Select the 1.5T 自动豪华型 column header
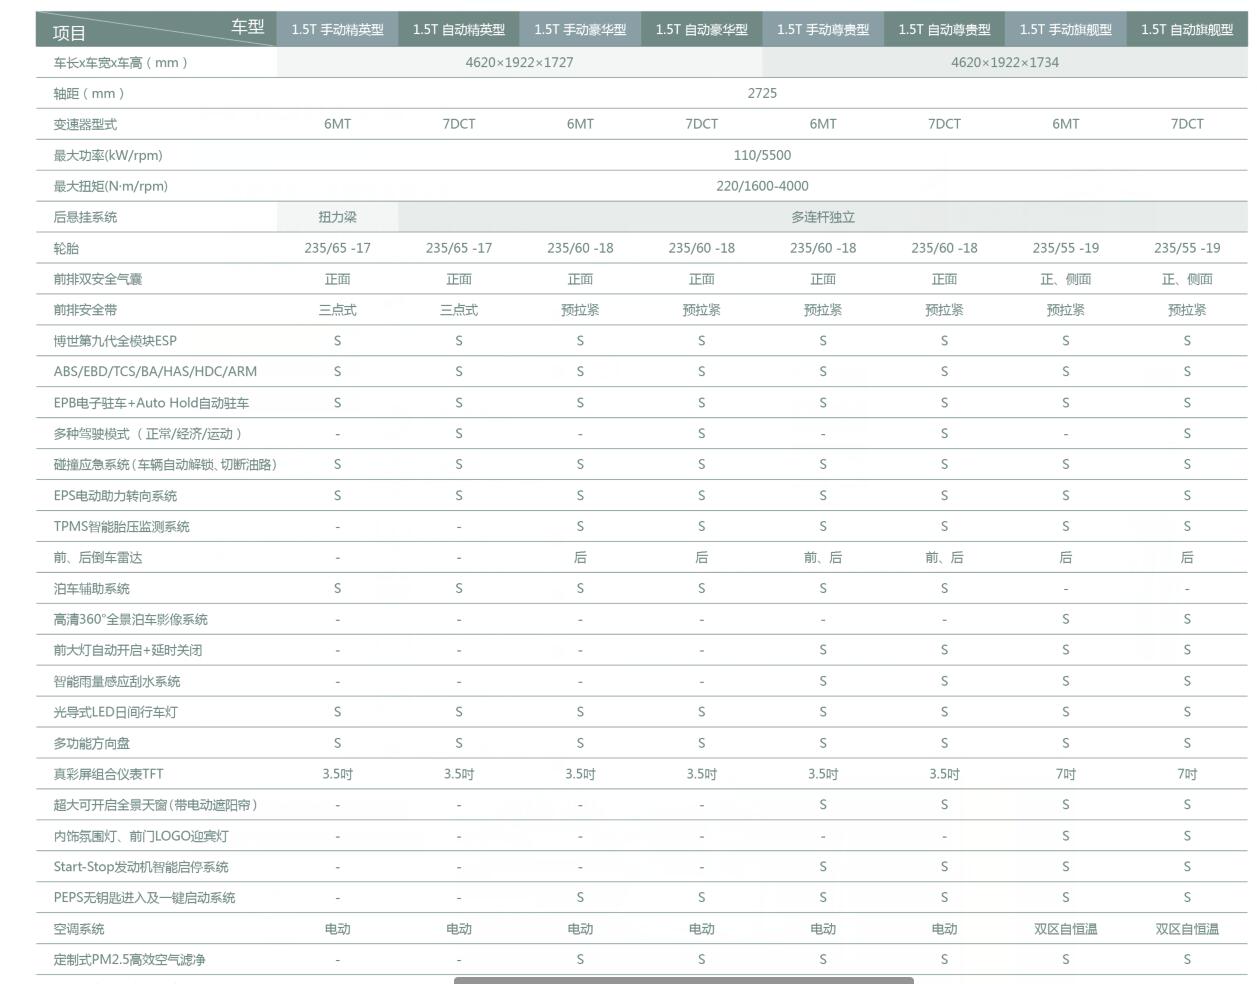1257x984 pixels. 702,30
